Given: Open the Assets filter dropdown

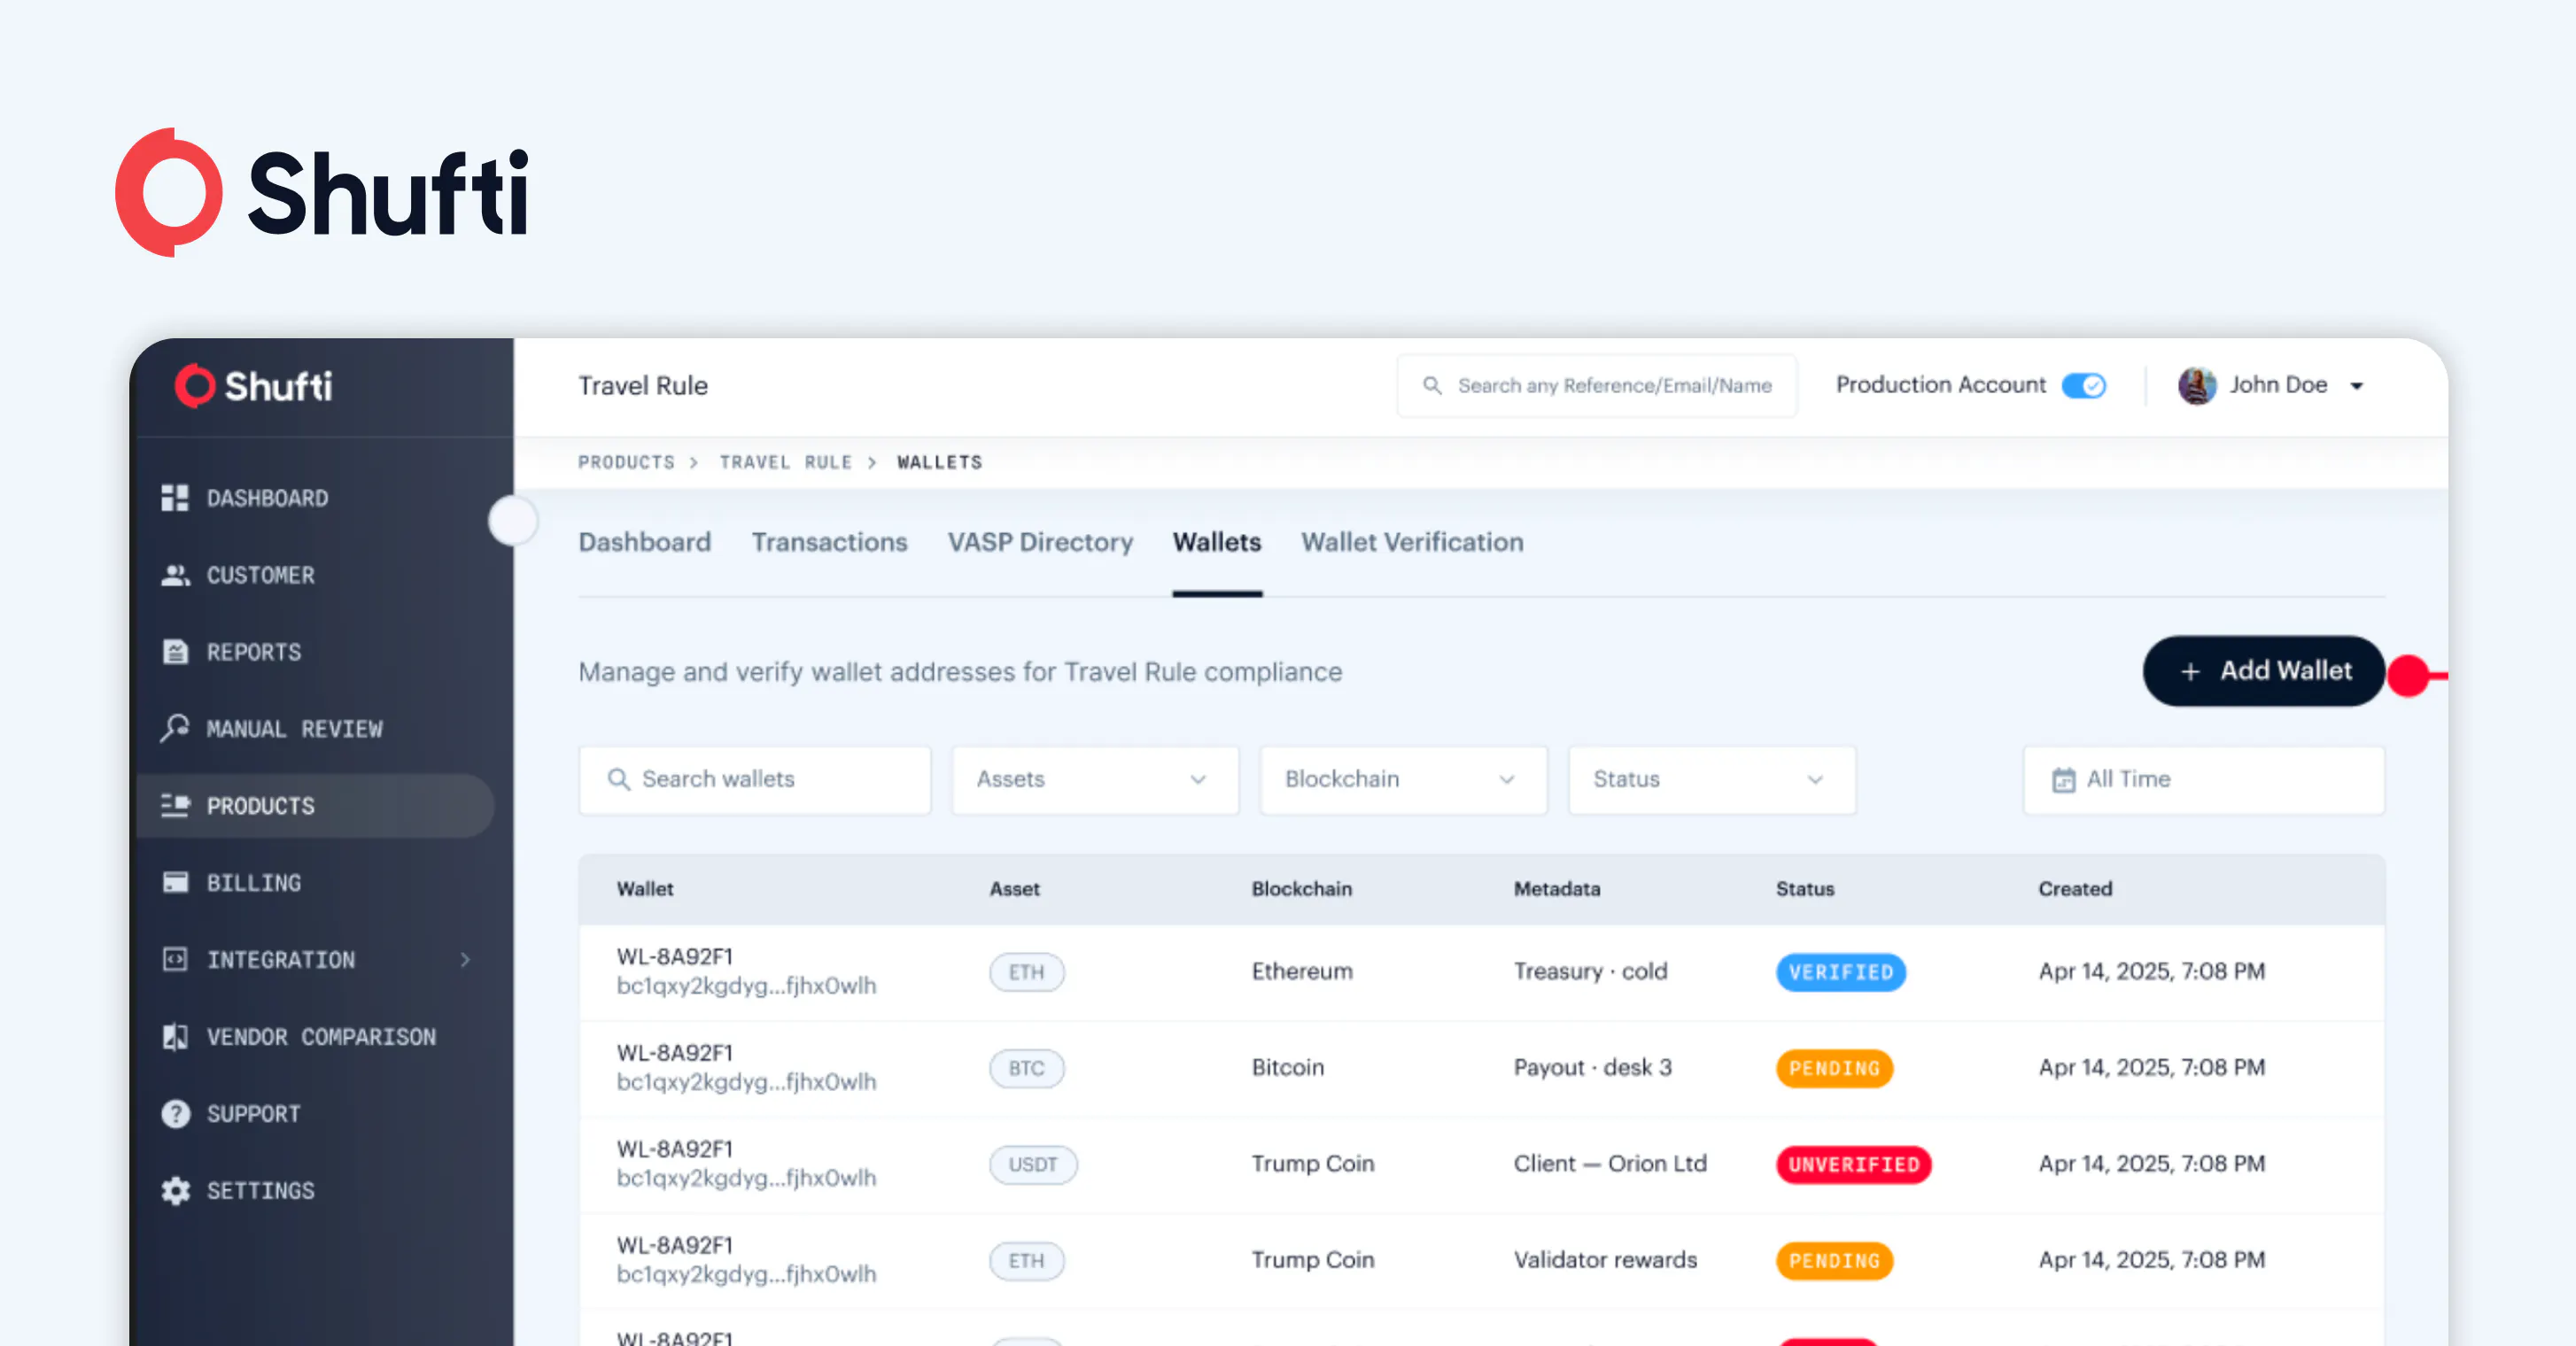Looking at the screenshot, I should point(1095,780).
